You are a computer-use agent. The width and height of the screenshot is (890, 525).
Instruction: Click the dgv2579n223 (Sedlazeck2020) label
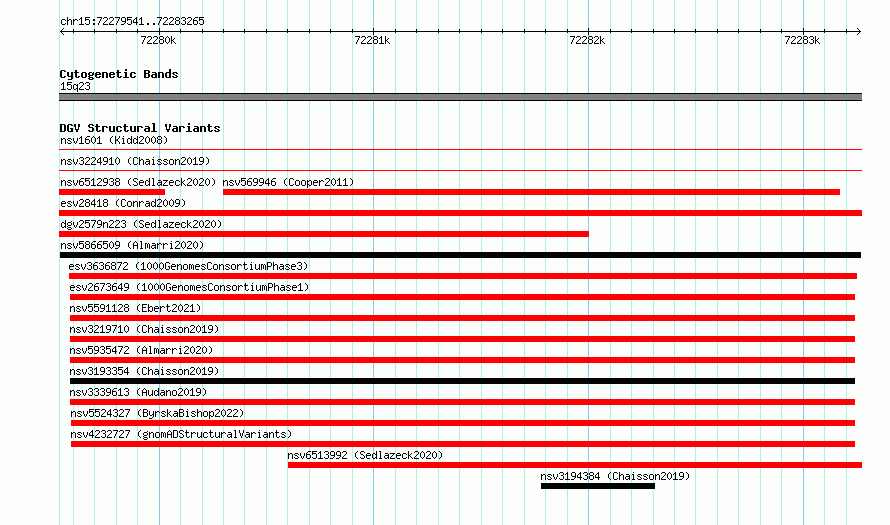click(141, 224)
